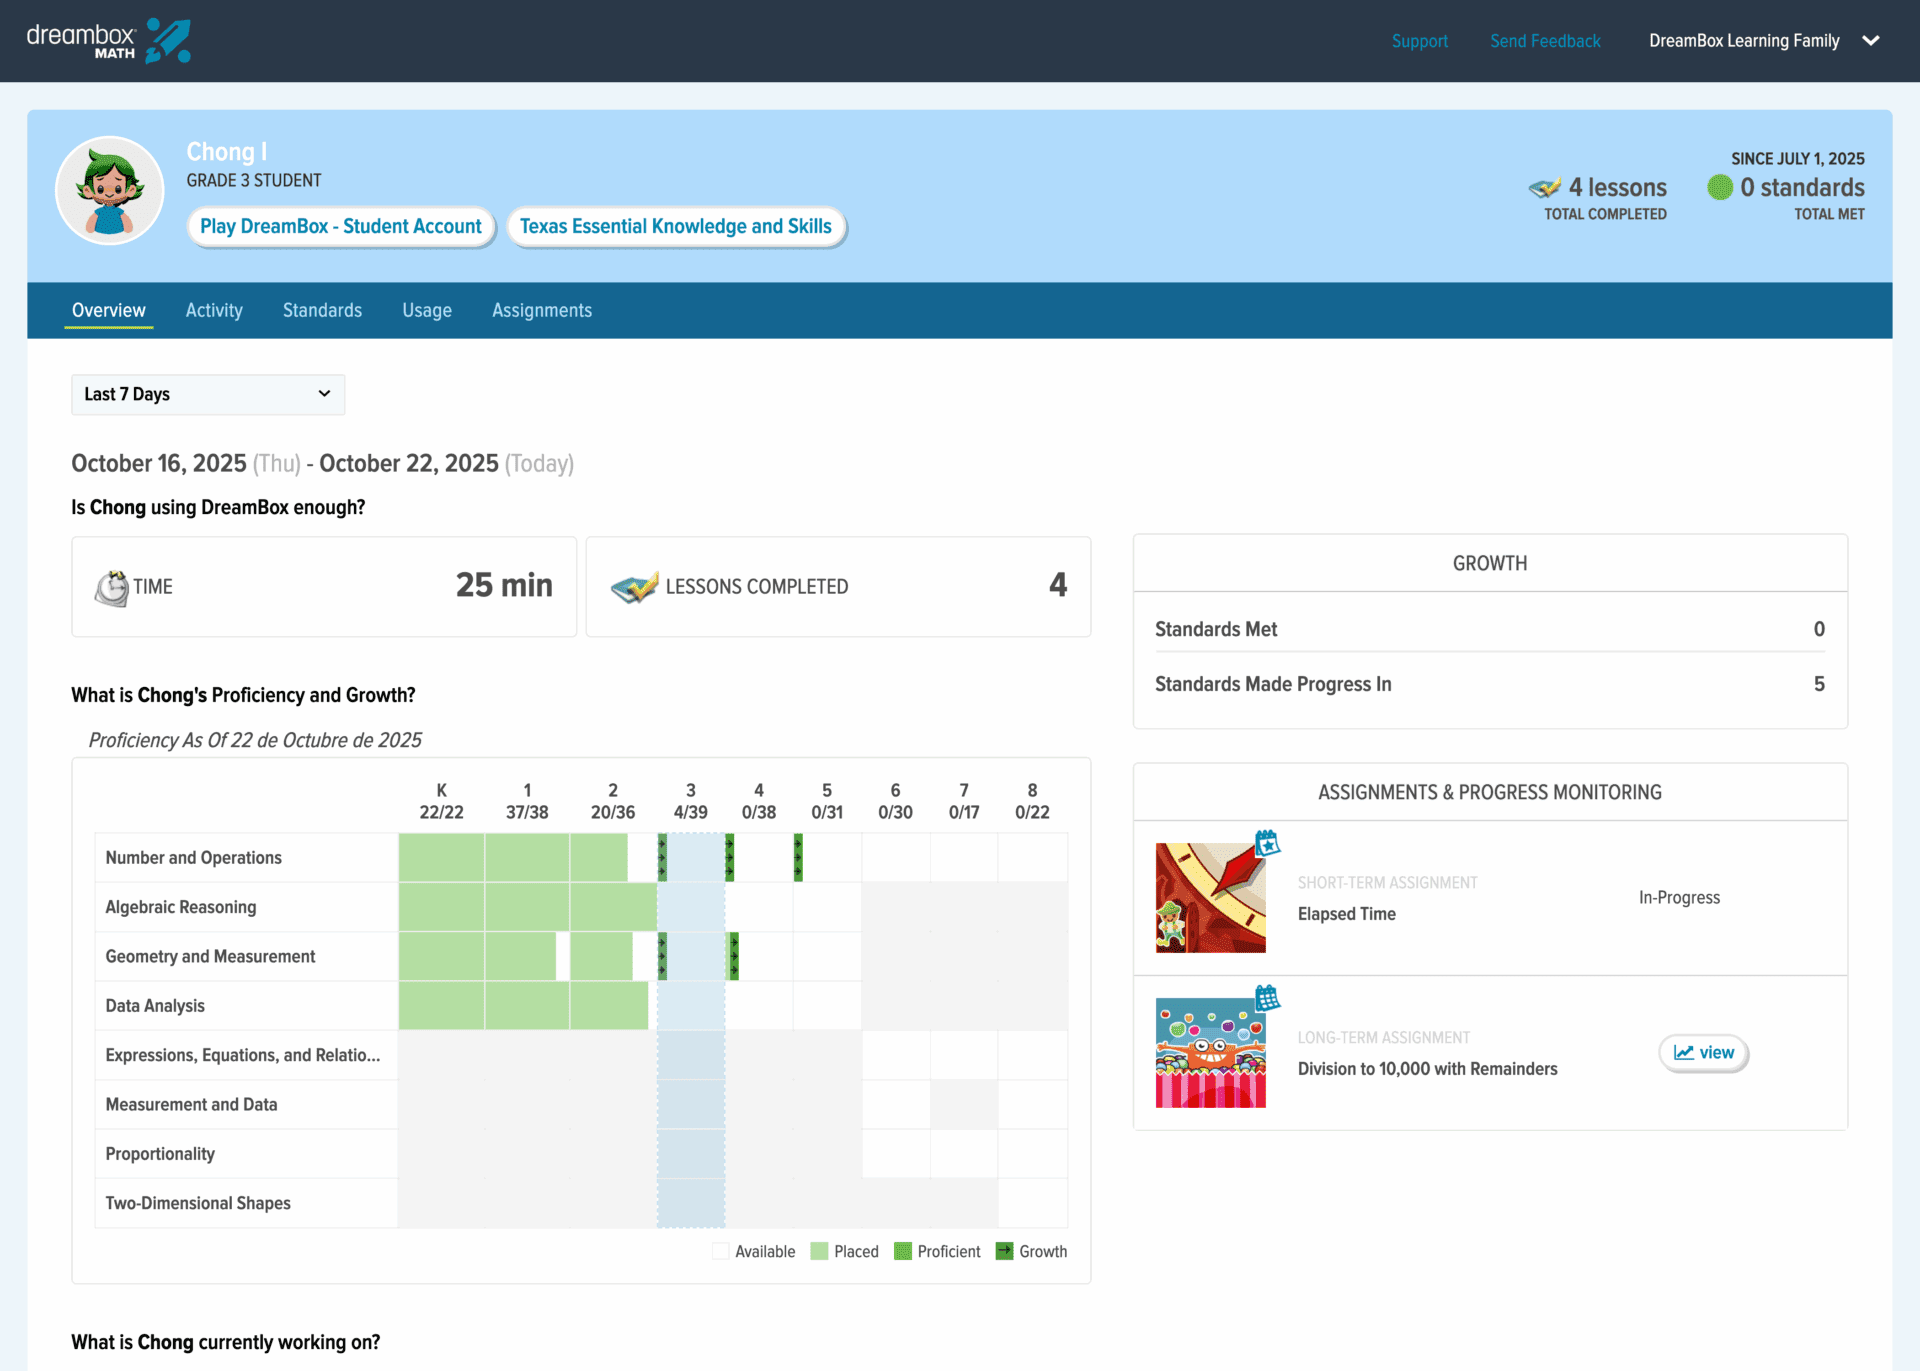Click Chong's student avatar picture
1920x1371 pixels.
[x=109, y=191]
